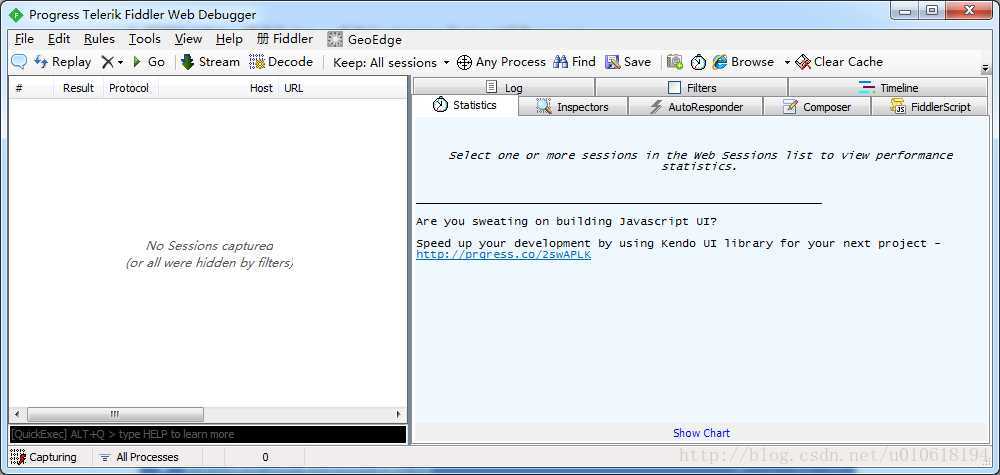Image resolution: width=1000 pixels, height=475 pixels.
Task: Sort sessions by URL column header
Action: tap(342, 88)
